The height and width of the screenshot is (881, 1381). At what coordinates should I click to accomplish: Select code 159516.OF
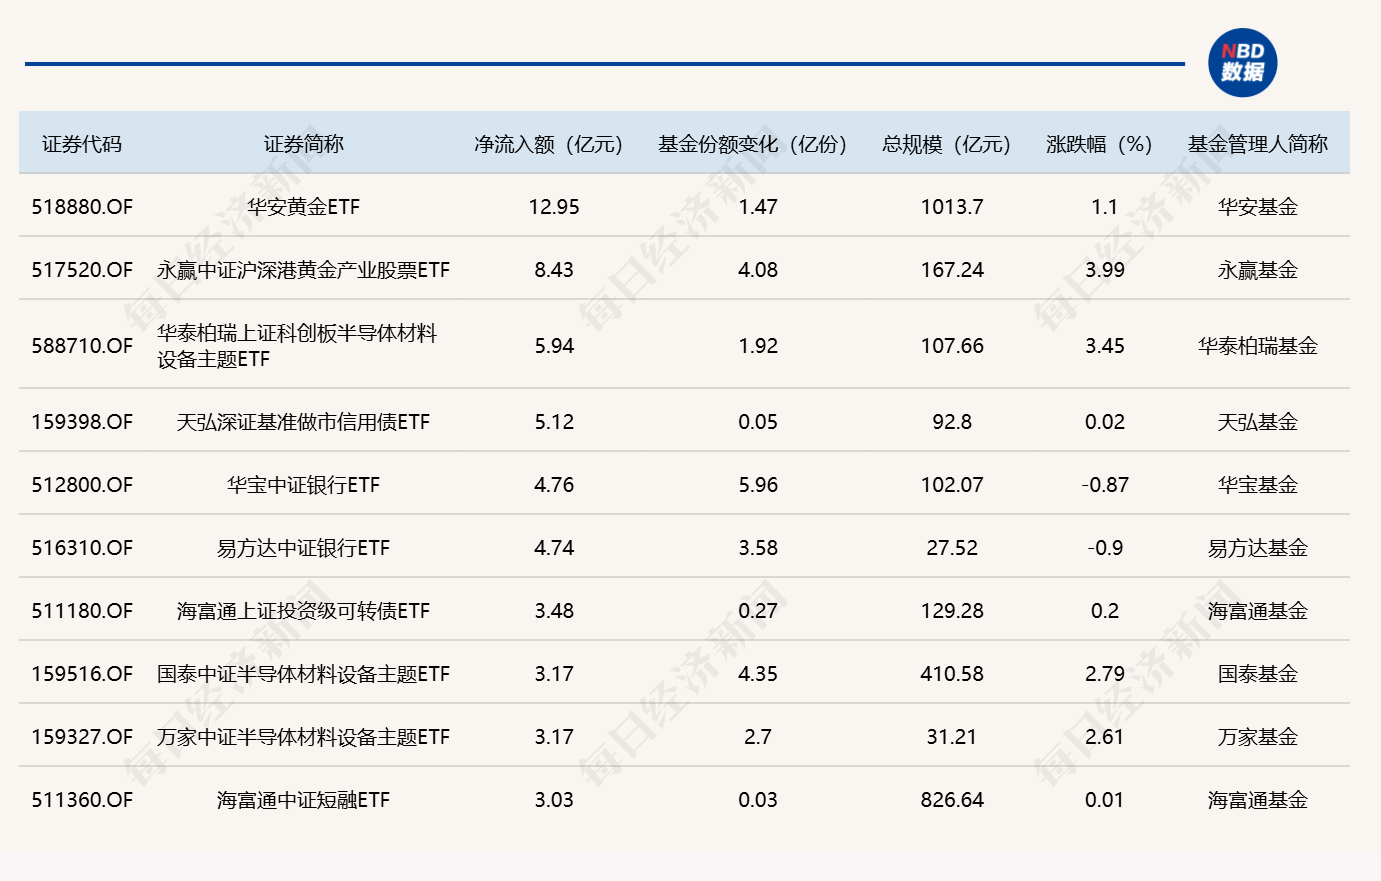coord(82,674)
